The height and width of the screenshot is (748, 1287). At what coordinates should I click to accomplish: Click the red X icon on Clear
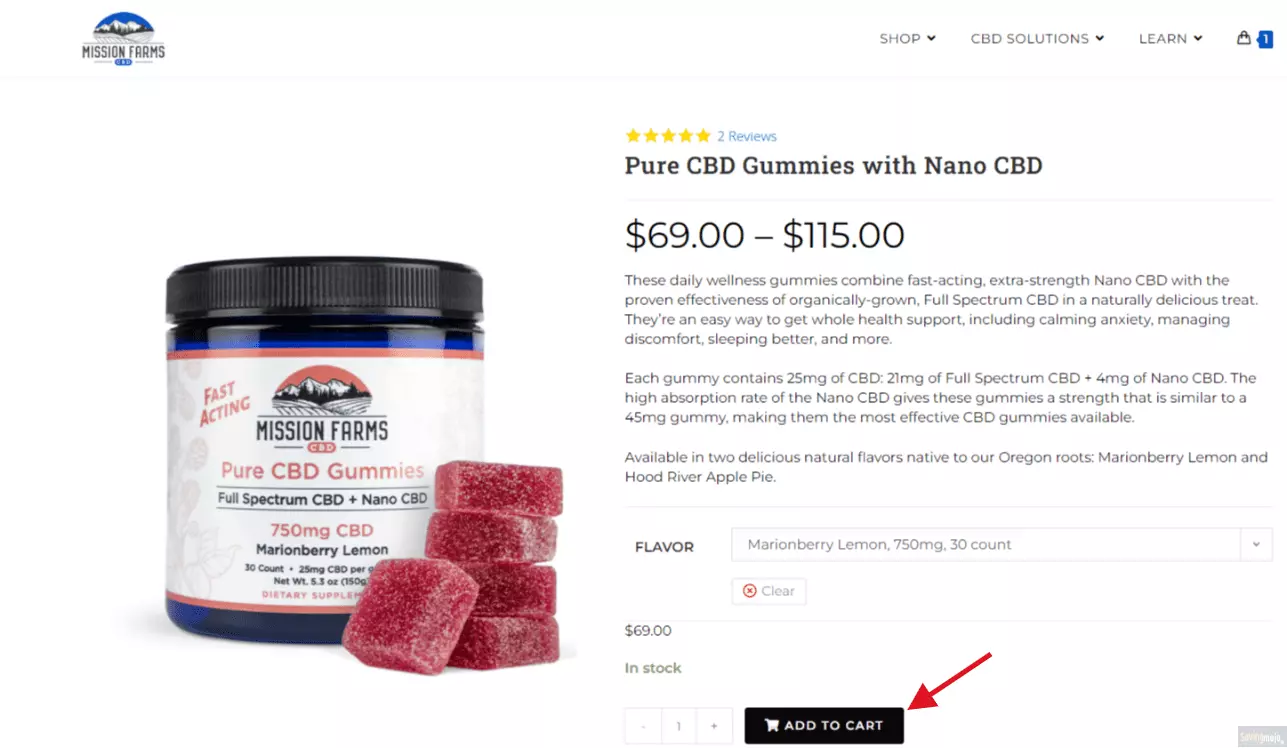[x=749, y=591]
